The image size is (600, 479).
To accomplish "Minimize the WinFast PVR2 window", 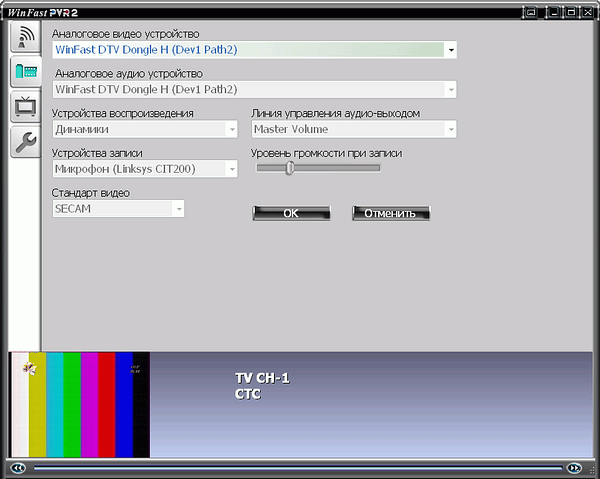I will (x=553, y=12).
